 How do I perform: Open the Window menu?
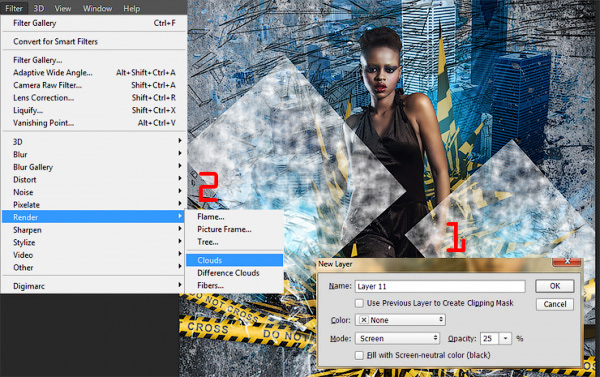97,8
